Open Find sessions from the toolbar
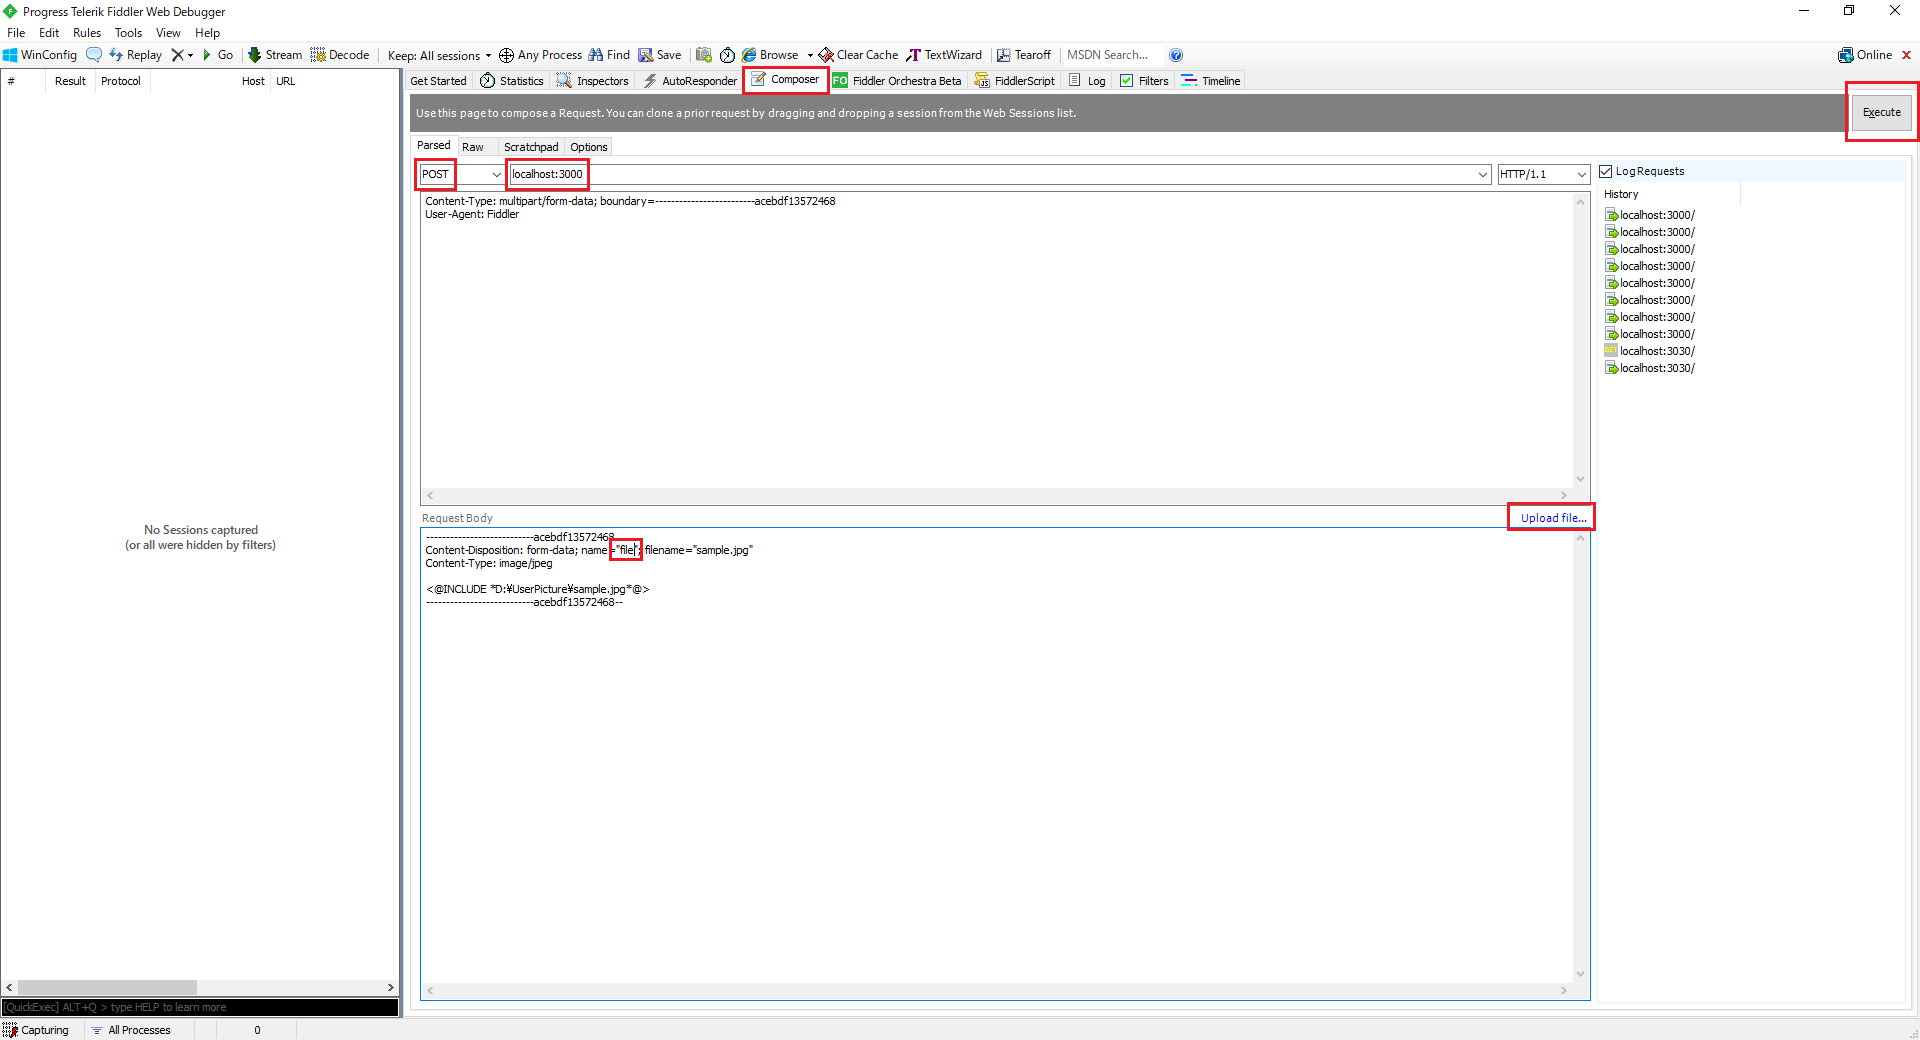This screenshot has width=1920, height=1040. 609,55
